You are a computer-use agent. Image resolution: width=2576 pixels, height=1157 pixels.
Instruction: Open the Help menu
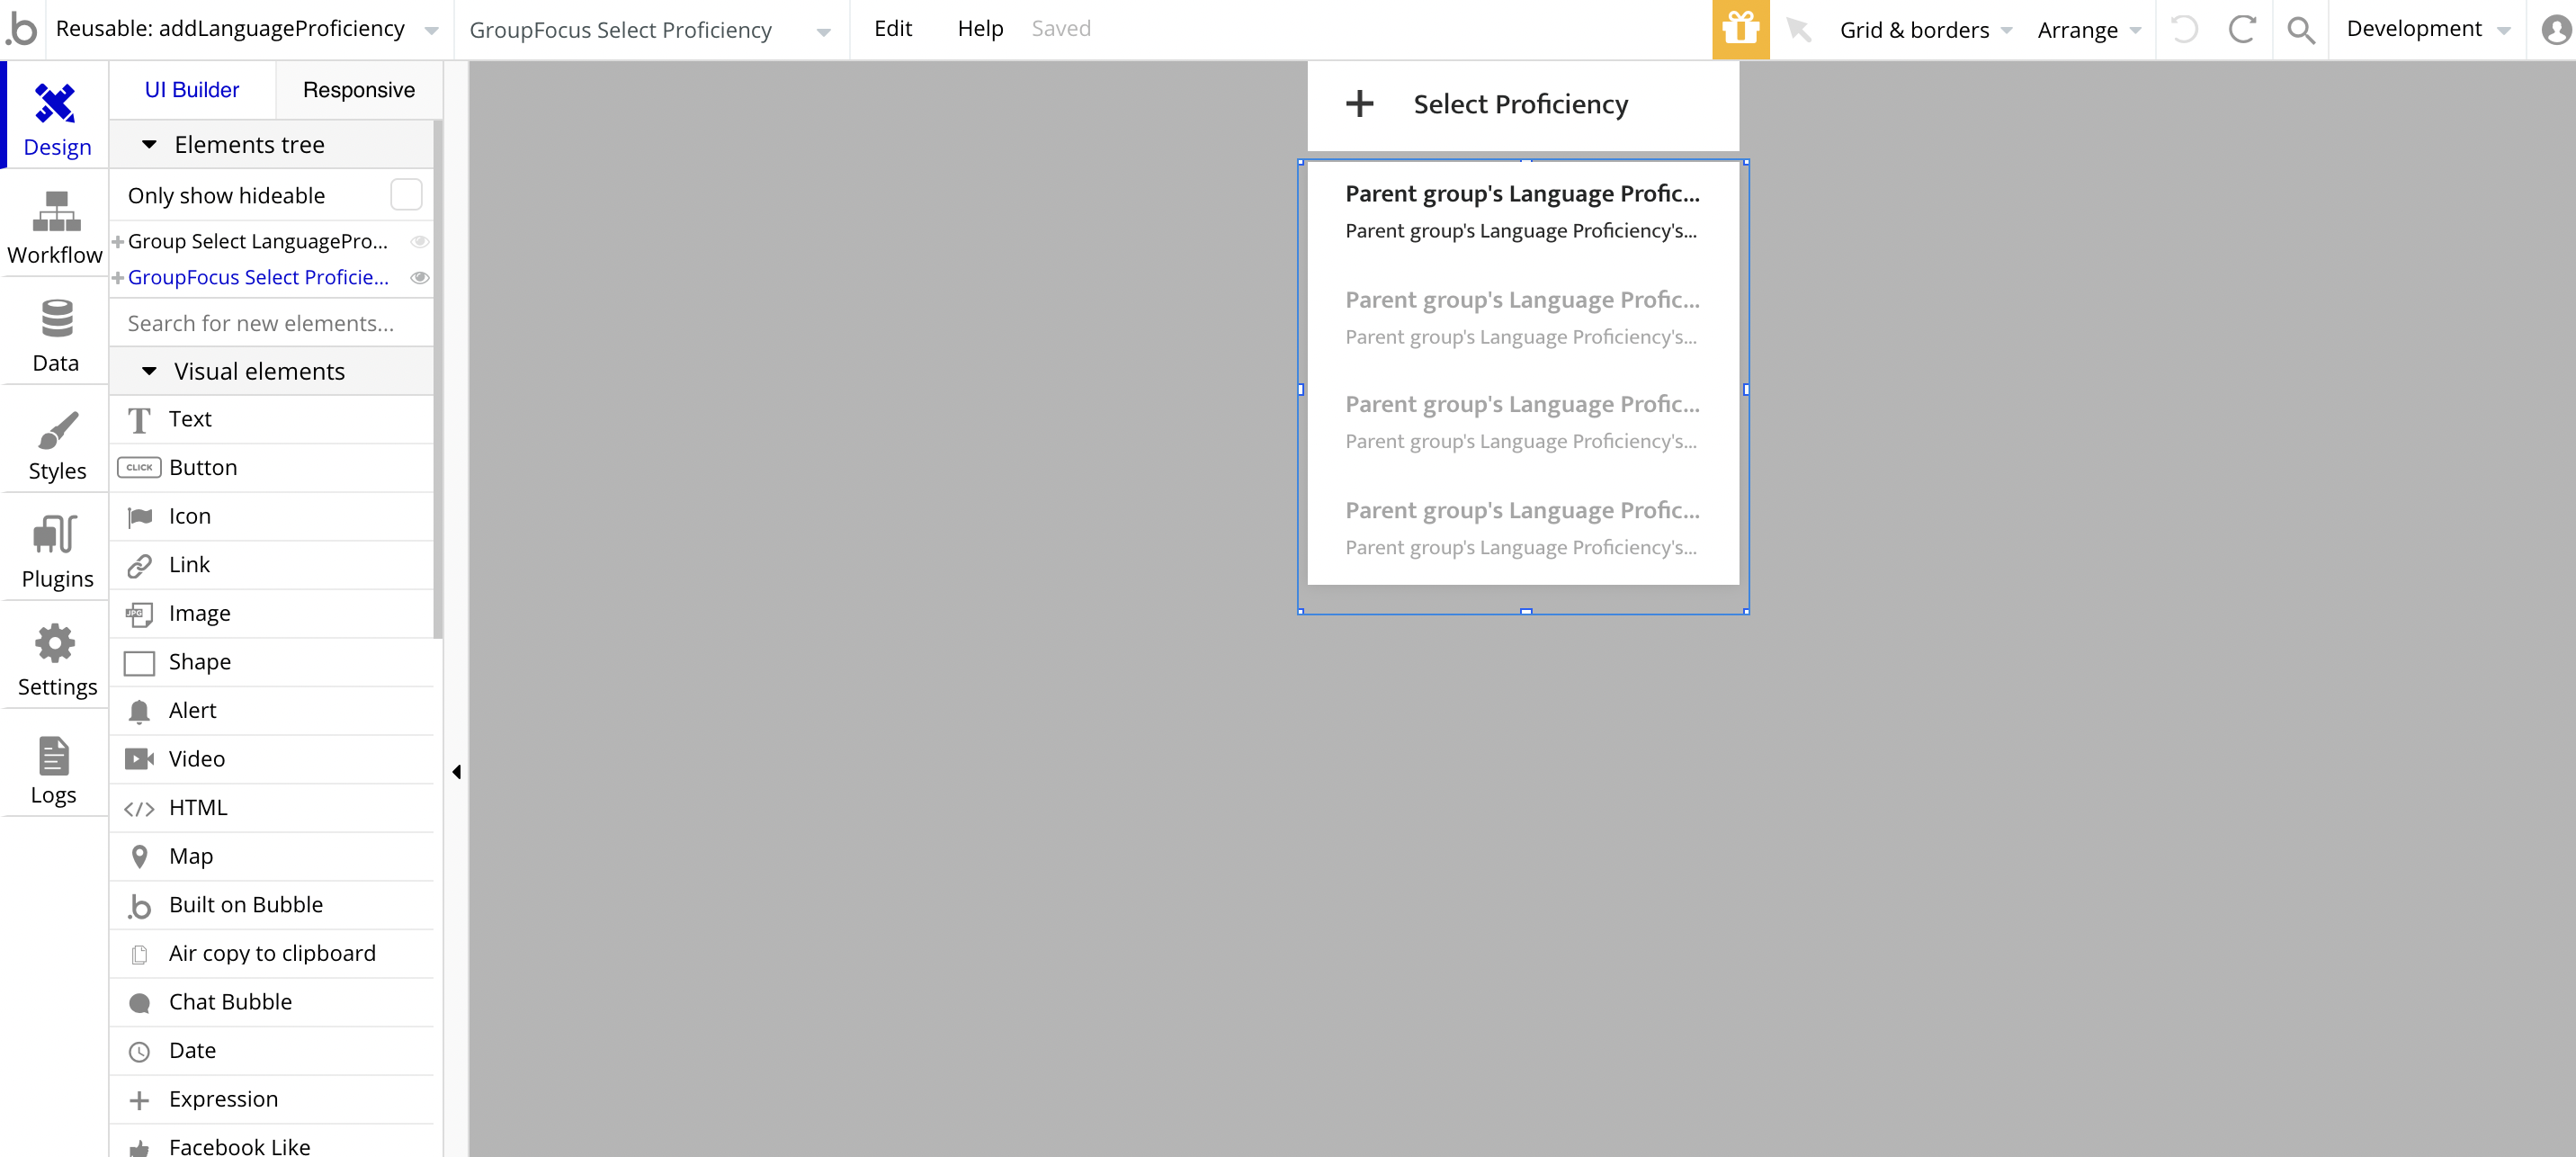(x=979, y=29)
